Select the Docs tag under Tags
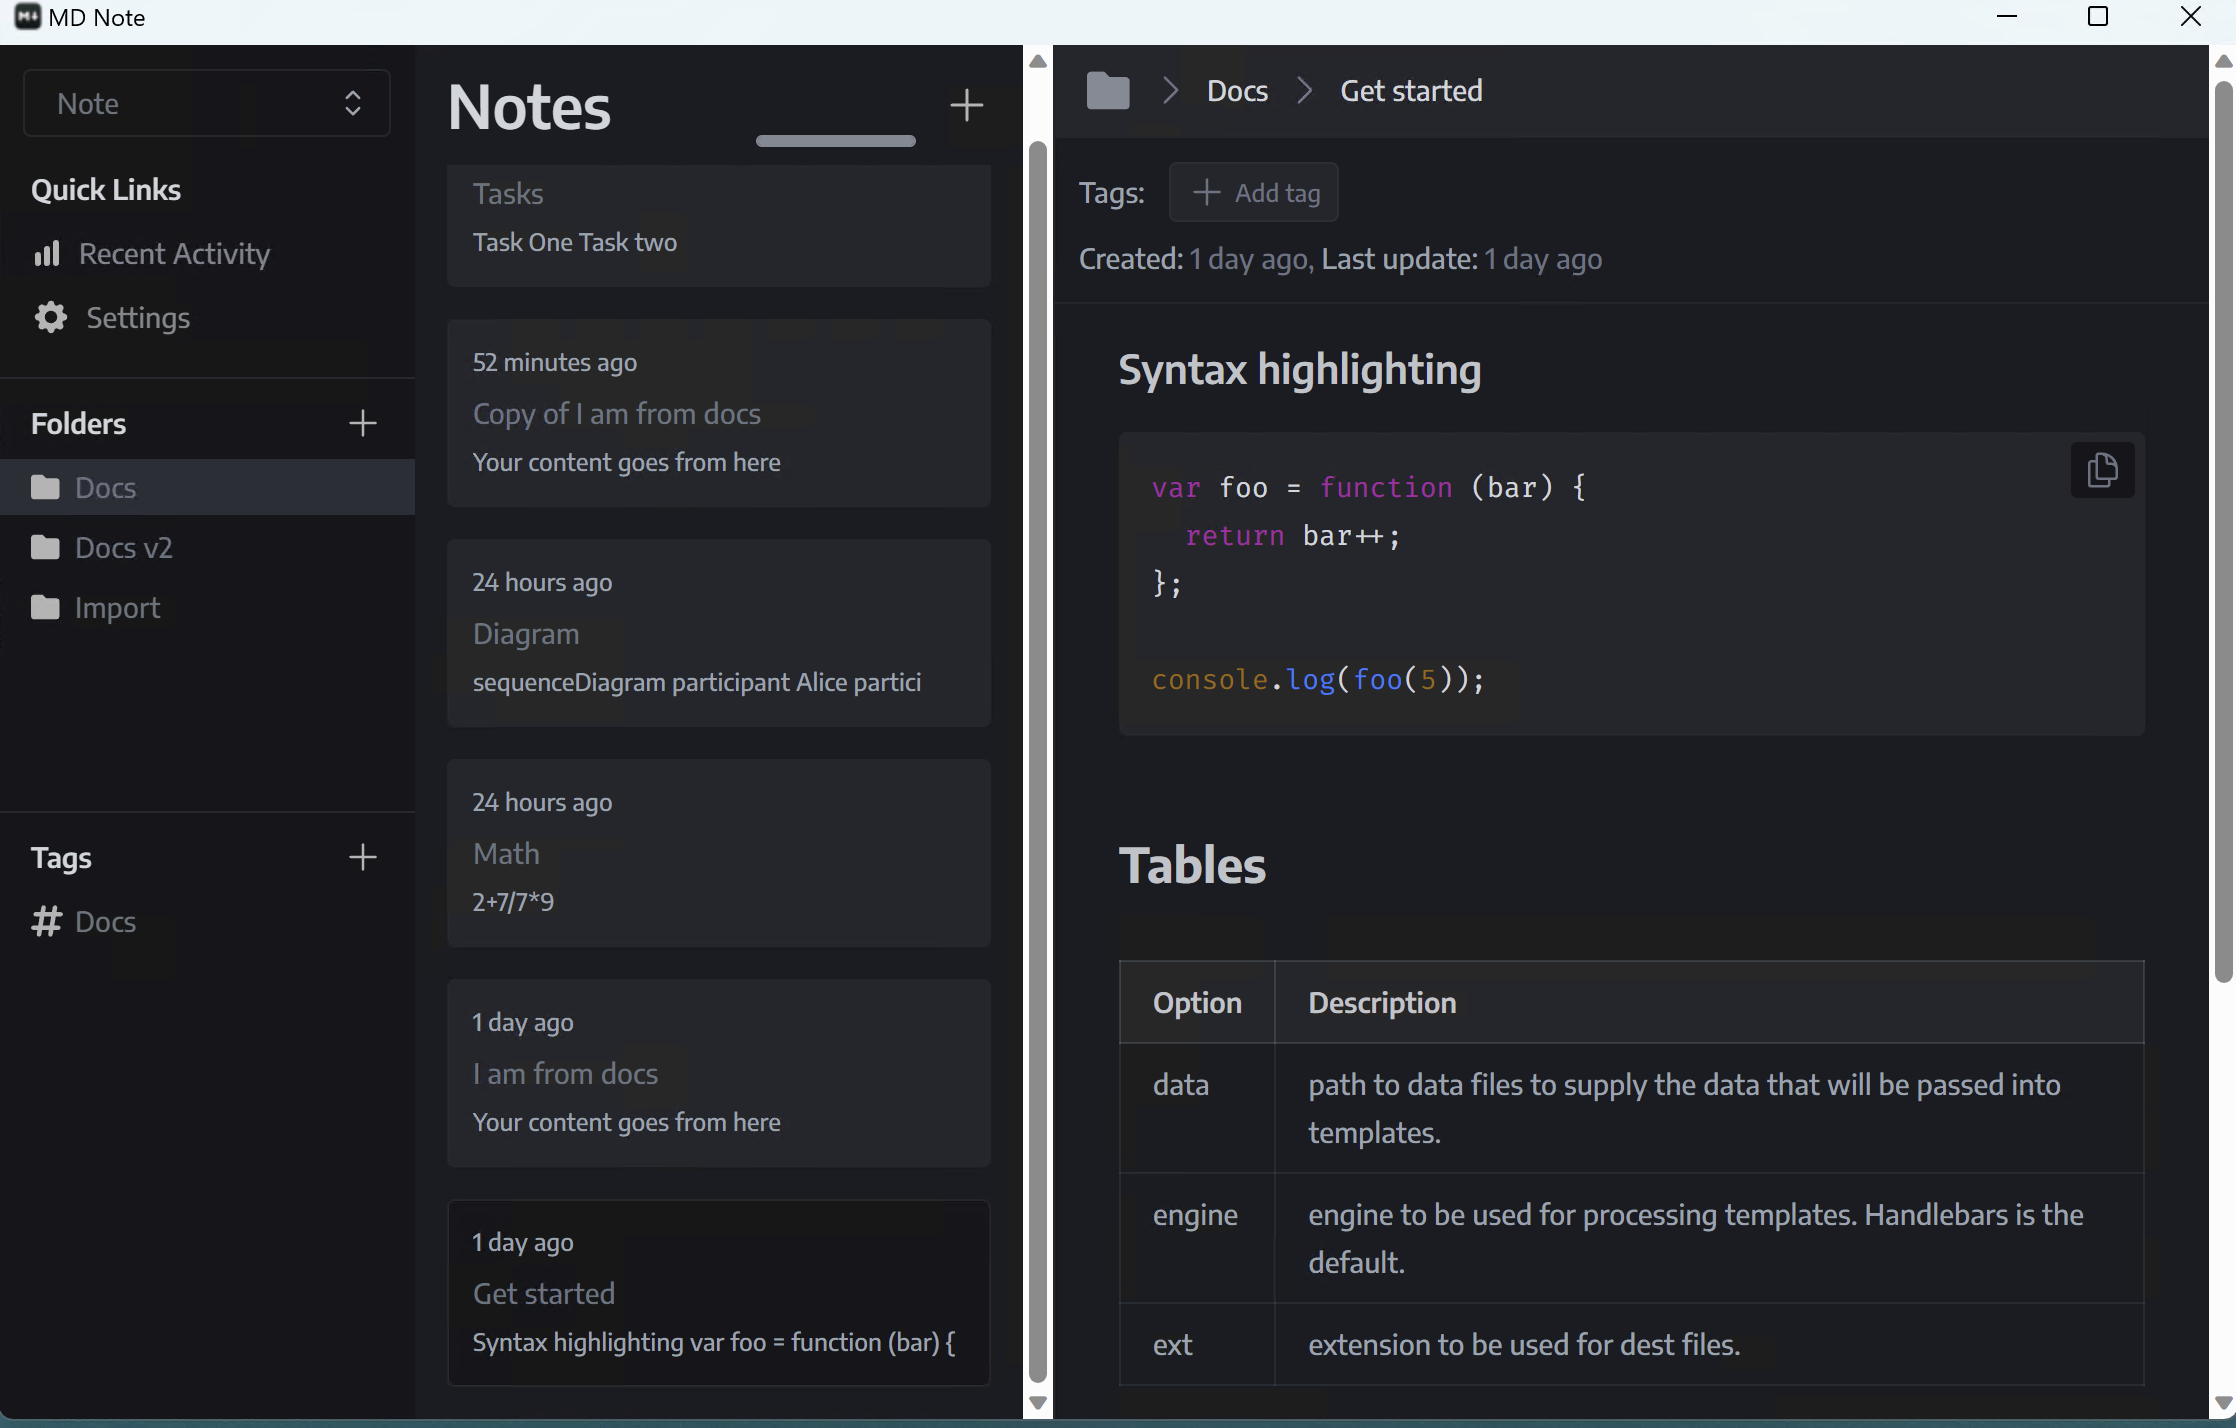 click(x=105, y=922)
